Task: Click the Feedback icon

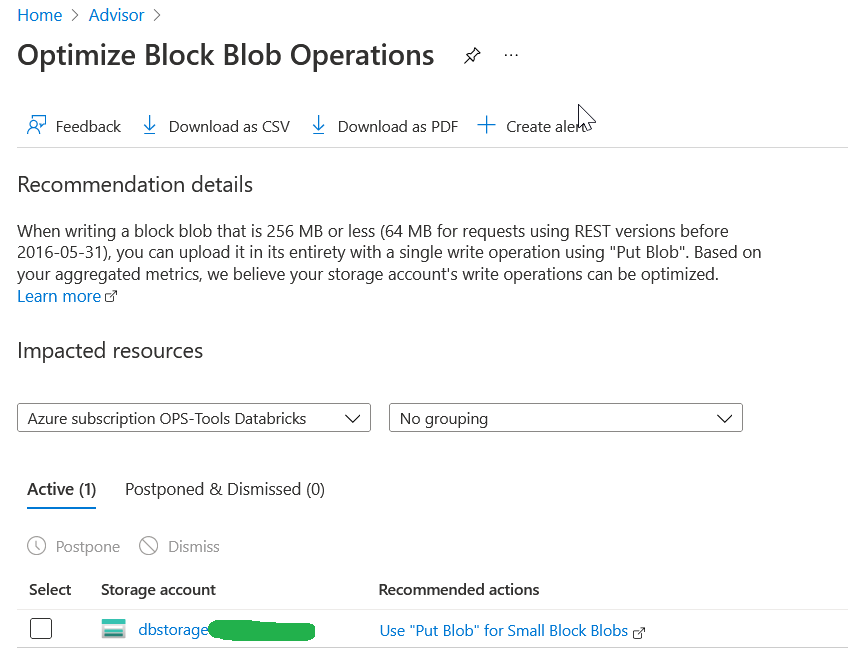Action: (x=37, y=126)
